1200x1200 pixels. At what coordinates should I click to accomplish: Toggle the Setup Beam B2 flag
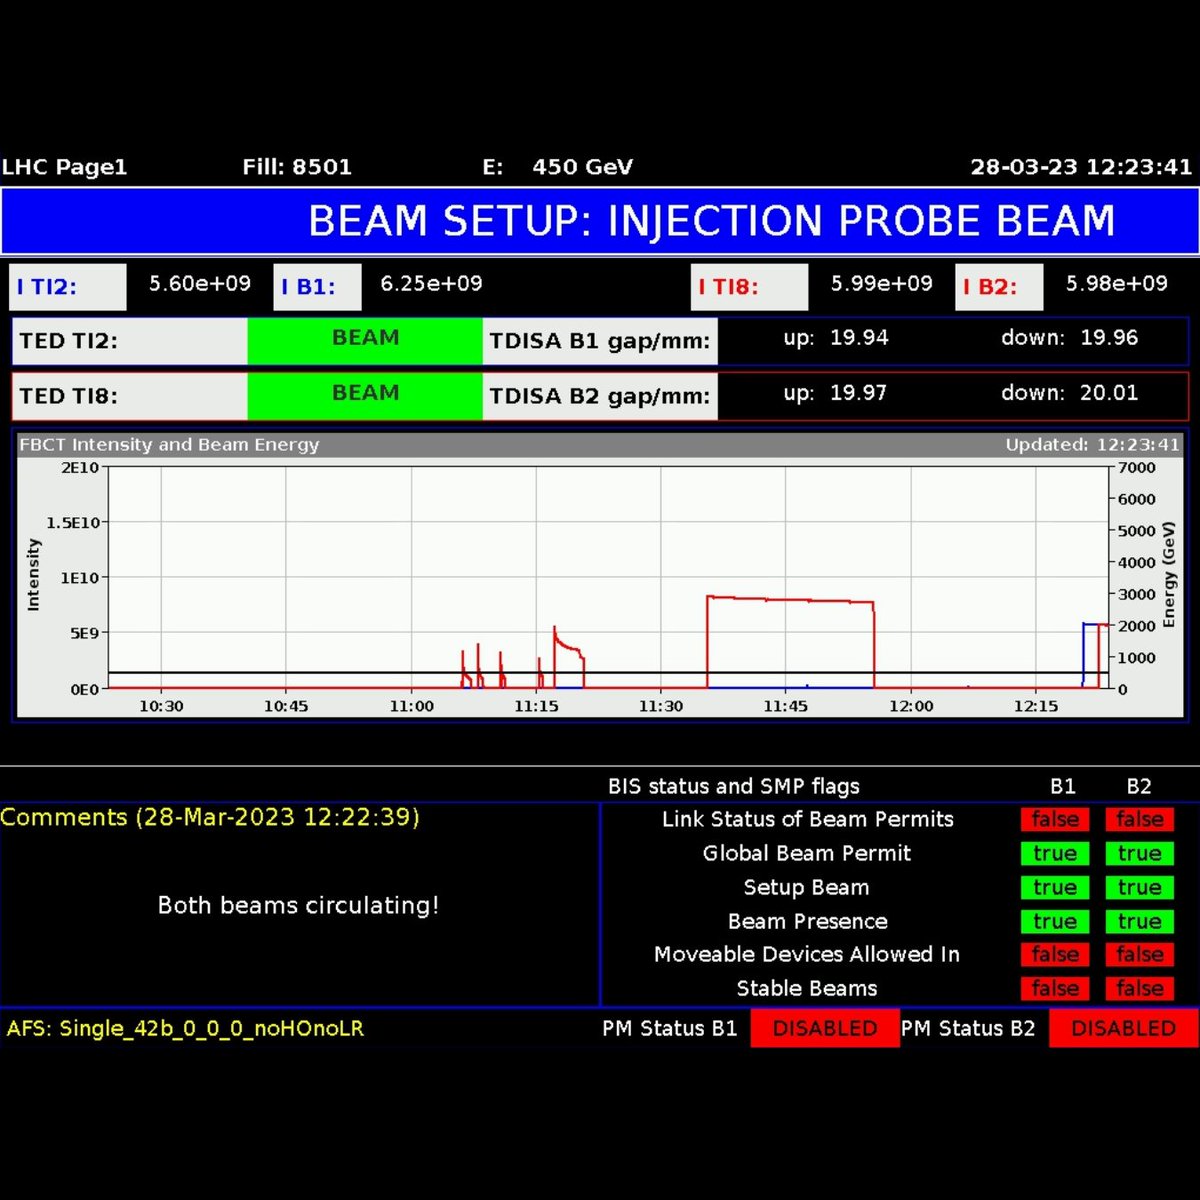tap(1139, 887)
